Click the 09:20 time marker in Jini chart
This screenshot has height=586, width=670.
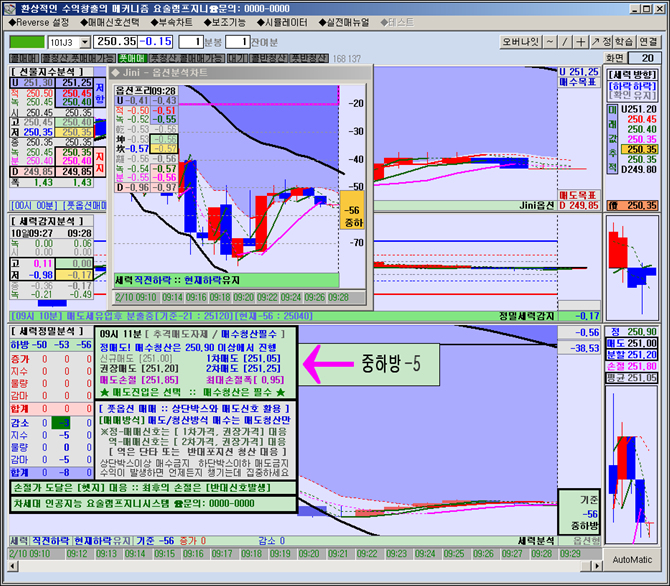pos(244,297)
